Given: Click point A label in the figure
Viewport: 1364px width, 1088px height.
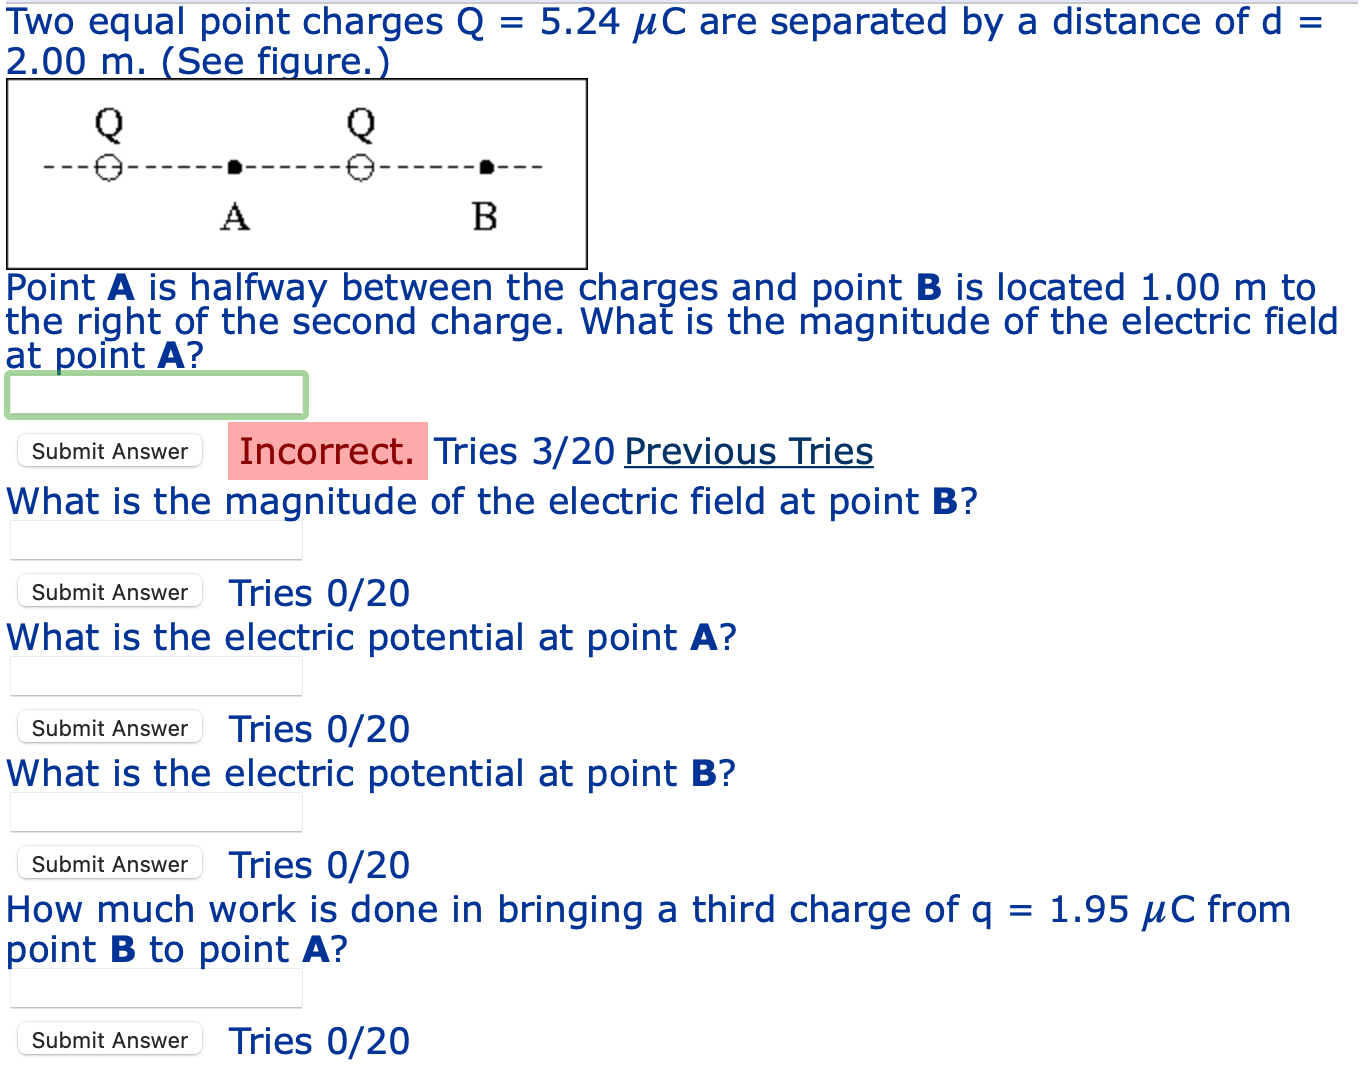Looking at the screenshot, I should [x=234, y=216].
